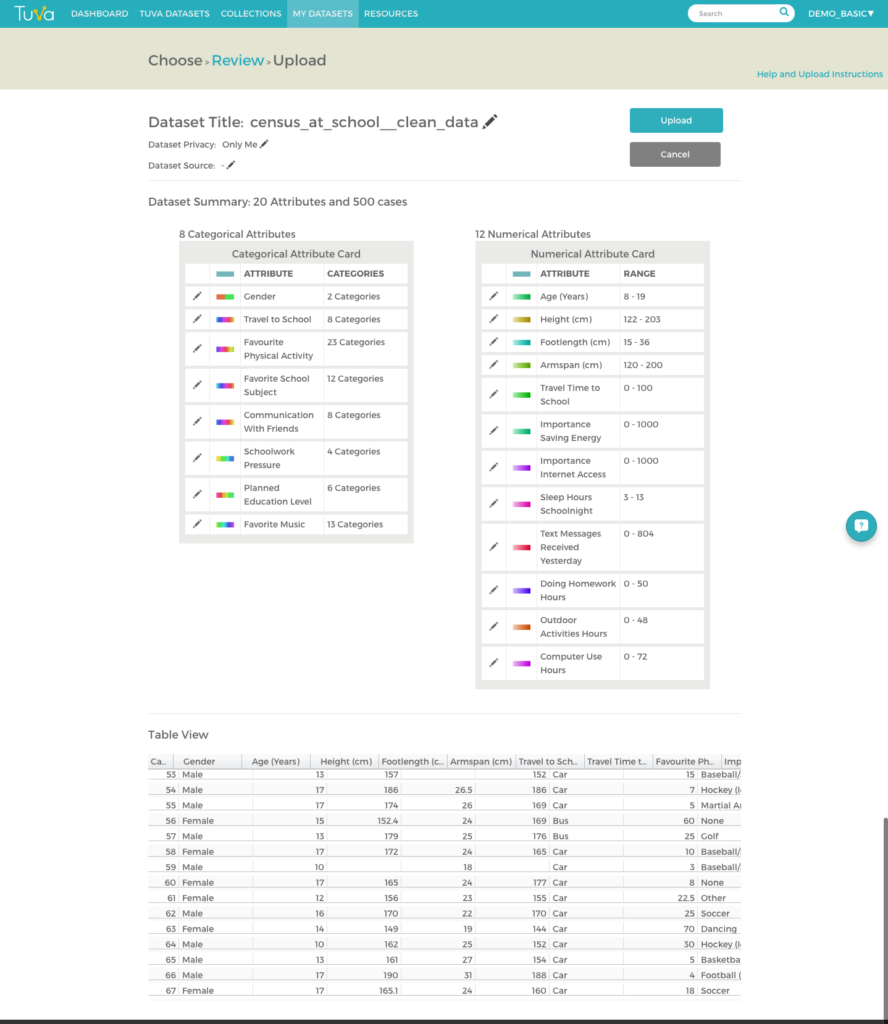Edit the Gender attribute pencil icon
This screenshot has width=888, height=1024.
click(197, 296)
